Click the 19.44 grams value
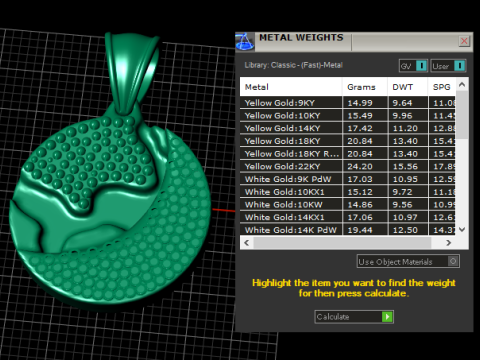Image resolution: width=480 pixels, height=360 pixels. pos(360,230)
